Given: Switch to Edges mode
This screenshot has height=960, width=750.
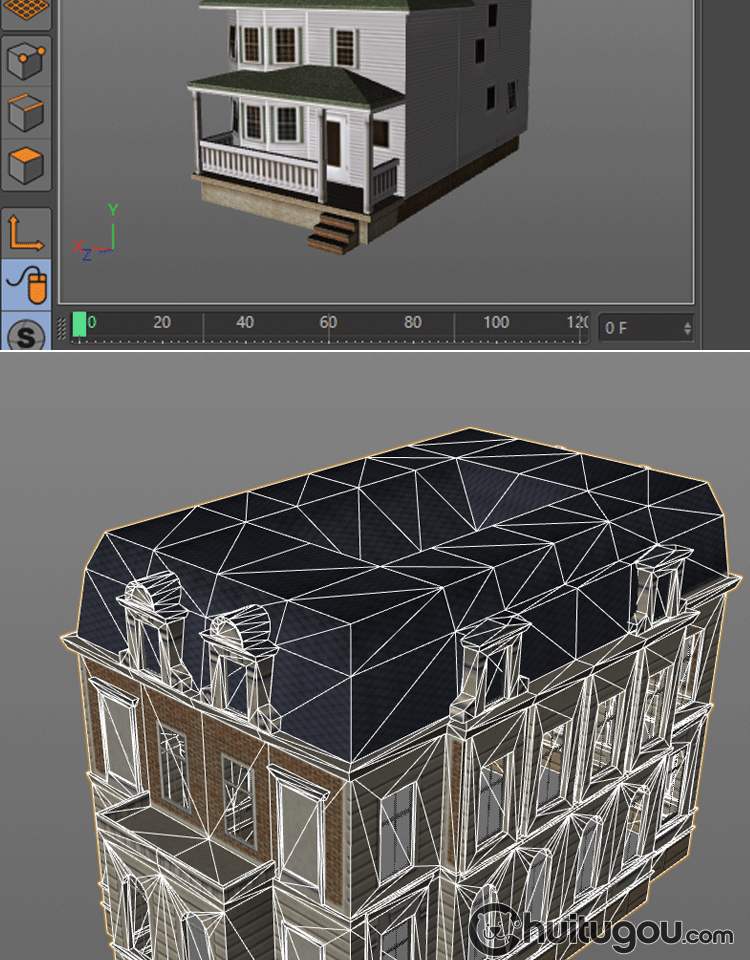Looking at the screenshot, I should (x=25, y=112).
